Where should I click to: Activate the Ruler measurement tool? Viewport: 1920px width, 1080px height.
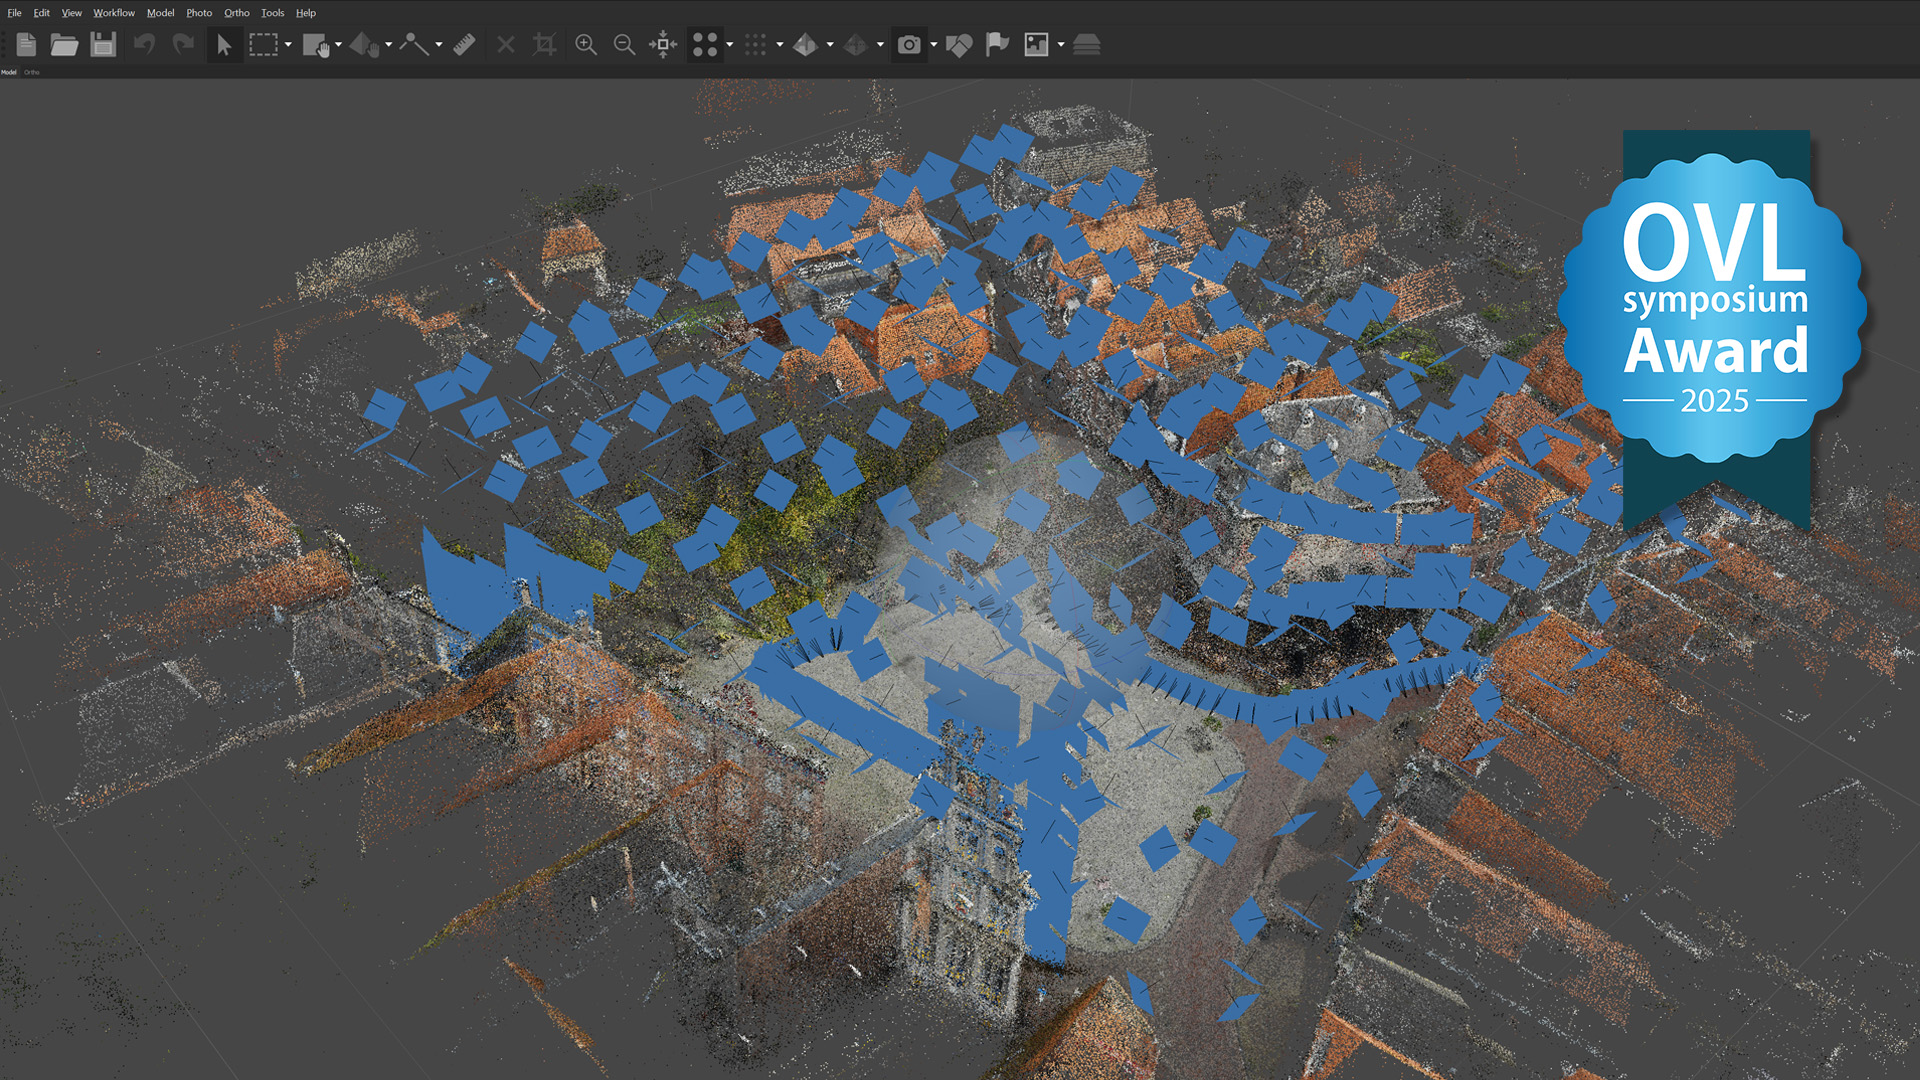pos(464,44)
